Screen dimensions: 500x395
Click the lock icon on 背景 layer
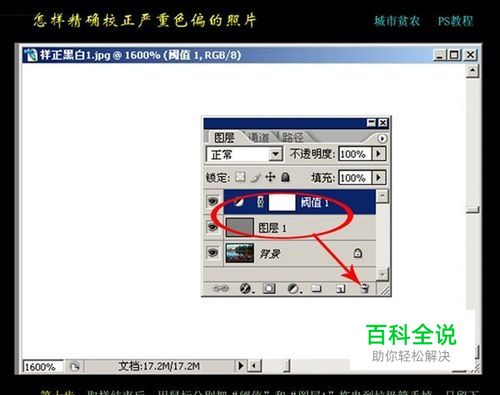[x=358, y=253]
